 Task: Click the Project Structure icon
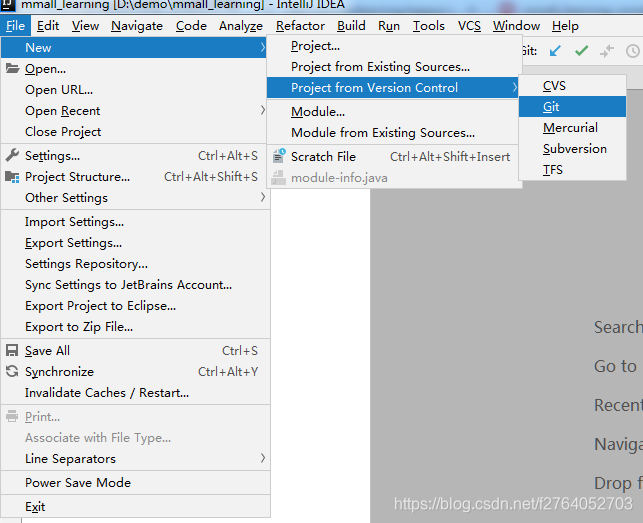12,177
